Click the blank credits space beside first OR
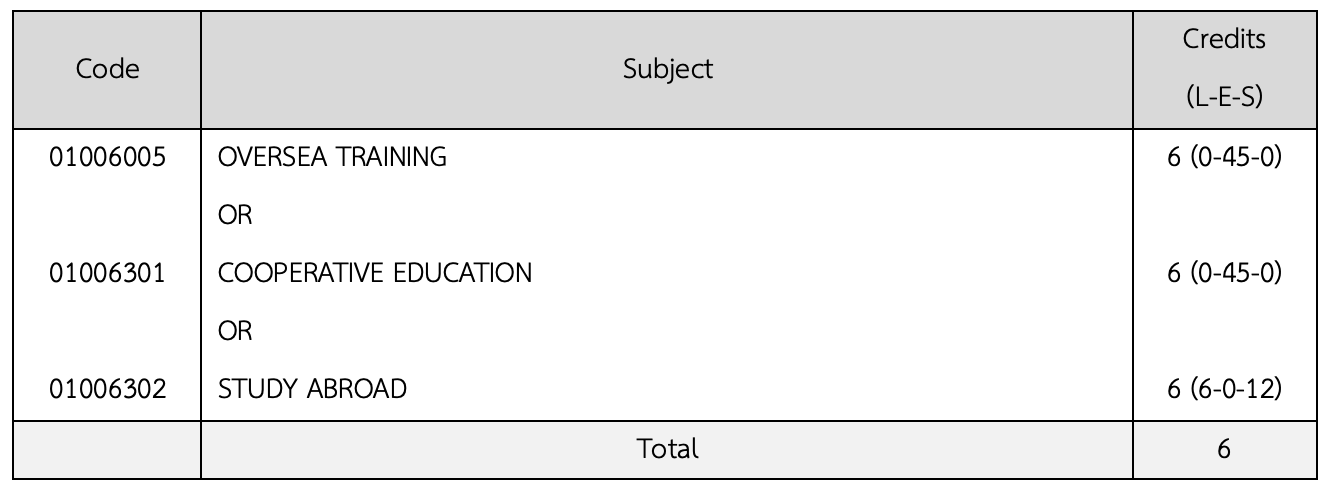This screenshot has height=486, width=1324. 1223,215
